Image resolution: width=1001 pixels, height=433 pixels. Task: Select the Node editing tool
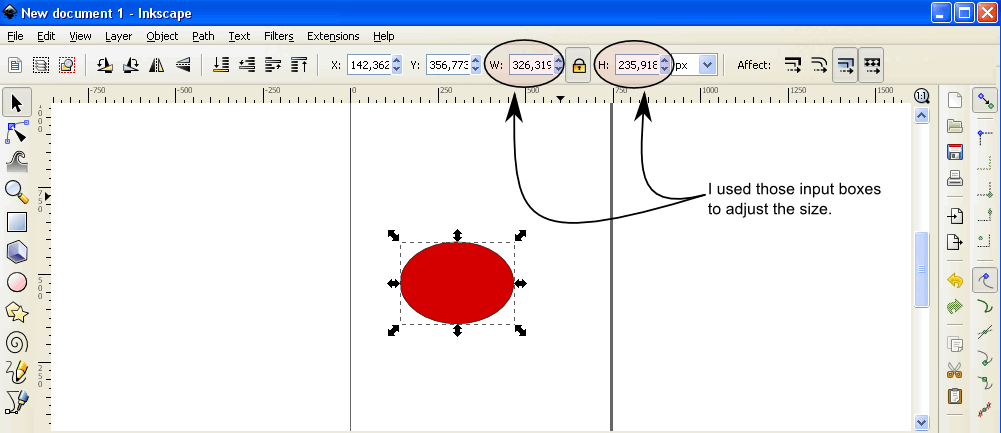[x=17, y=131]
